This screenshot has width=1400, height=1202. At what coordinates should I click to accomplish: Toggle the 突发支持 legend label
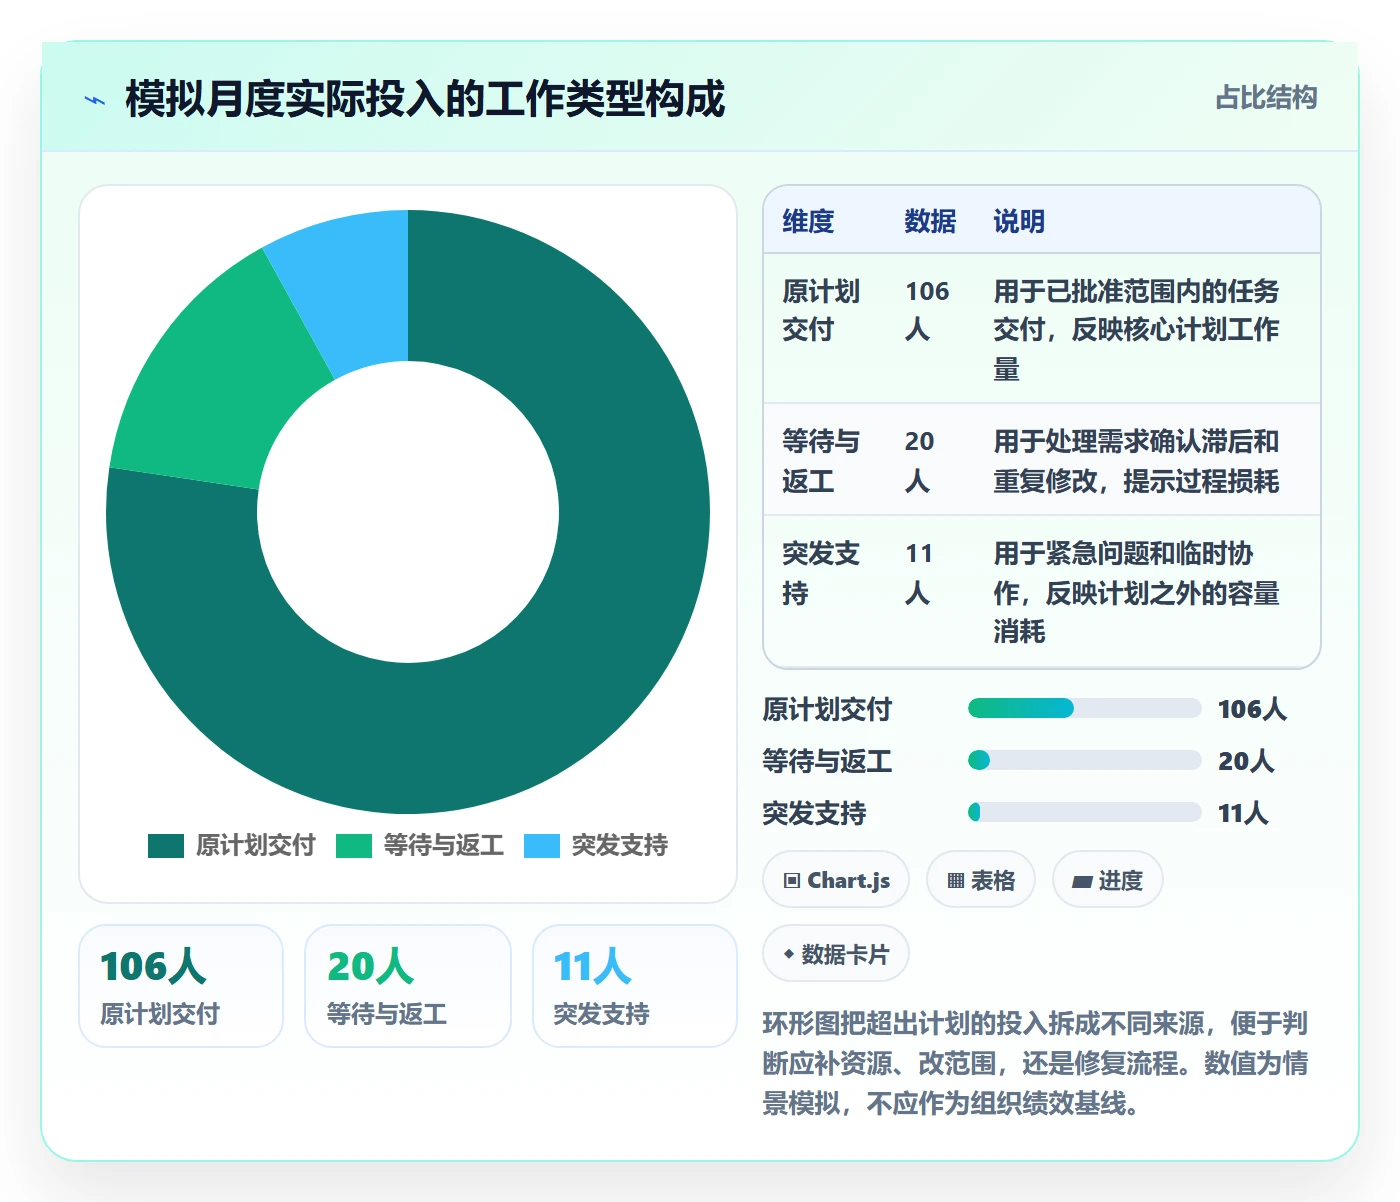point(620,846)
